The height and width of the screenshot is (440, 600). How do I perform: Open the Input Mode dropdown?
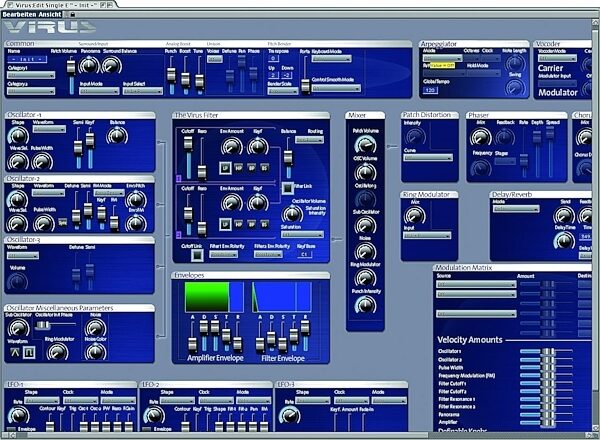pos(99,91)
